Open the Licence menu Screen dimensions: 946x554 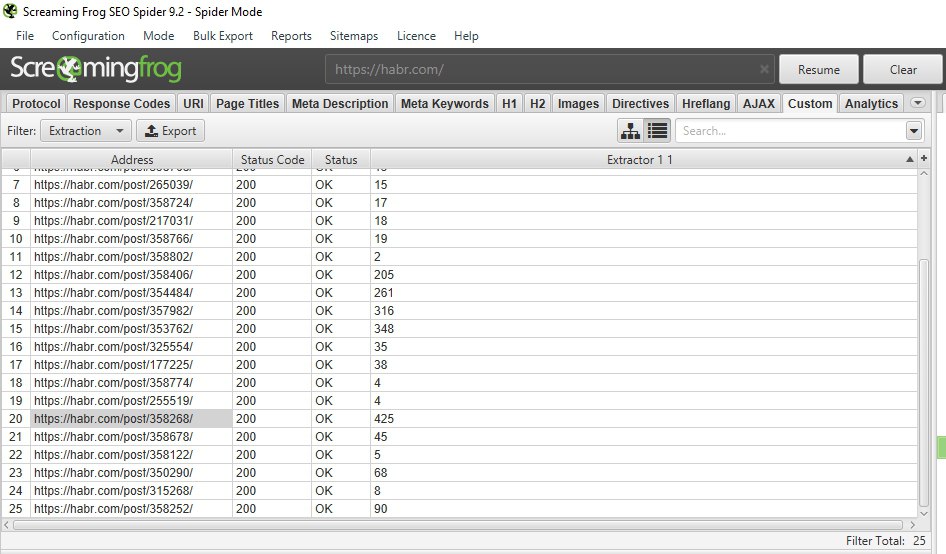[x=416, y=36]
